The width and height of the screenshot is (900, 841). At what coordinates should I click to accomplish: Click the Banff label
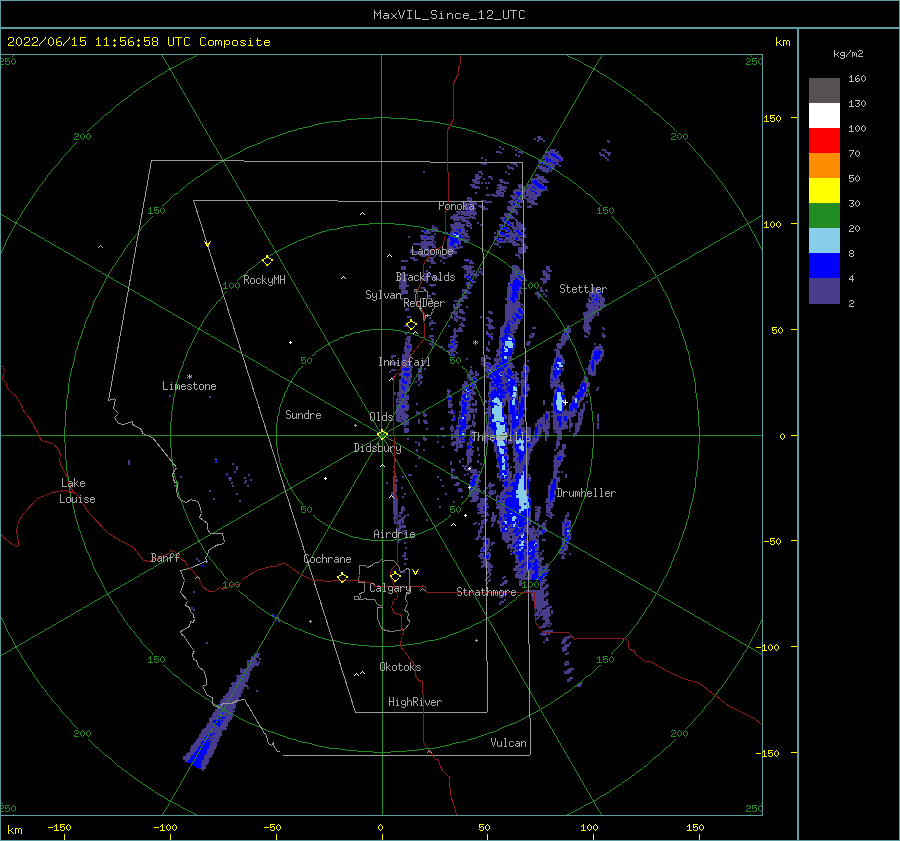[165, 557]
